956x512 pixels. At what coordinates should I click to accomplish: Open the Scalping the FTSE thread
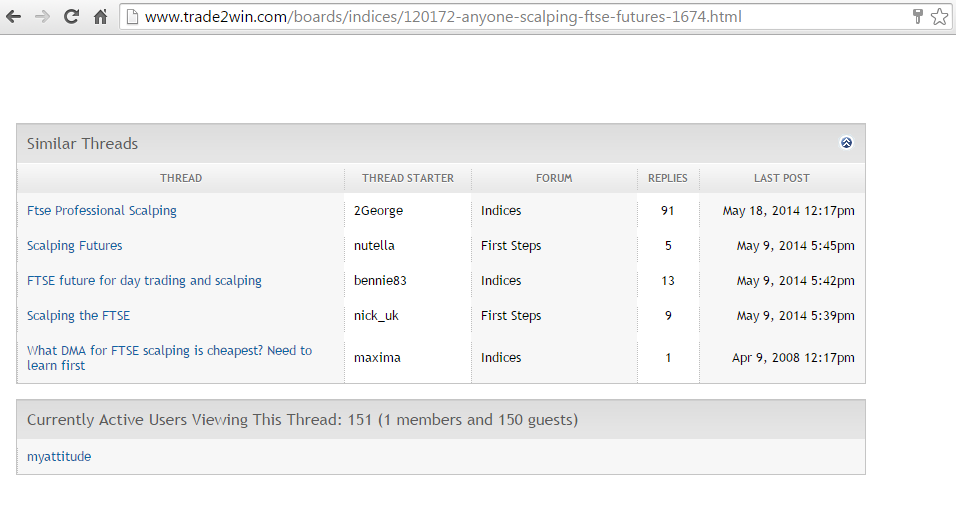point(78,316)
